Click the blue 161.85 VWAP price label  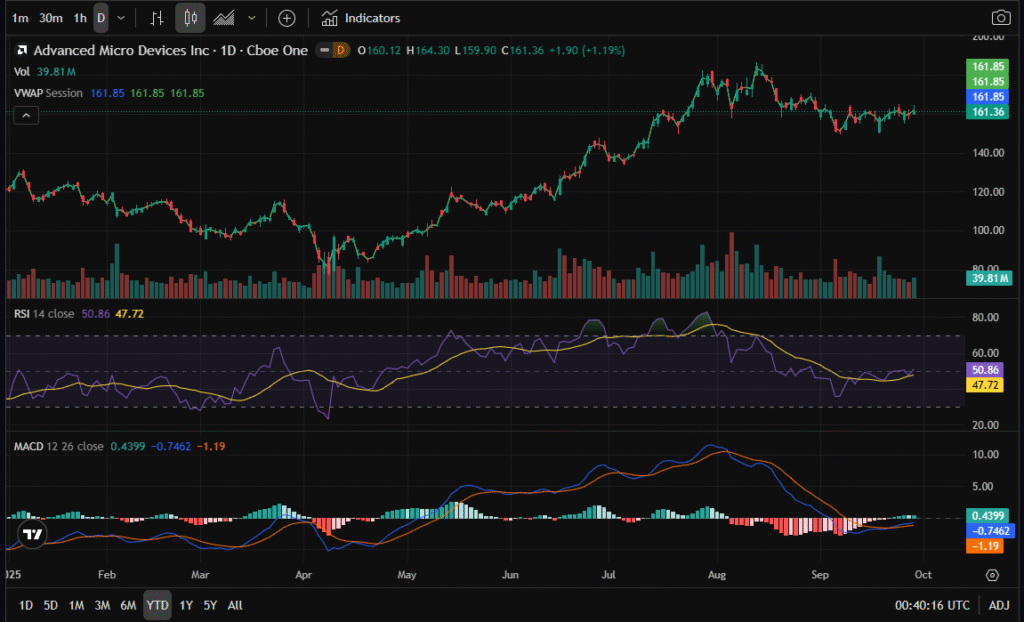coord(988,97)
